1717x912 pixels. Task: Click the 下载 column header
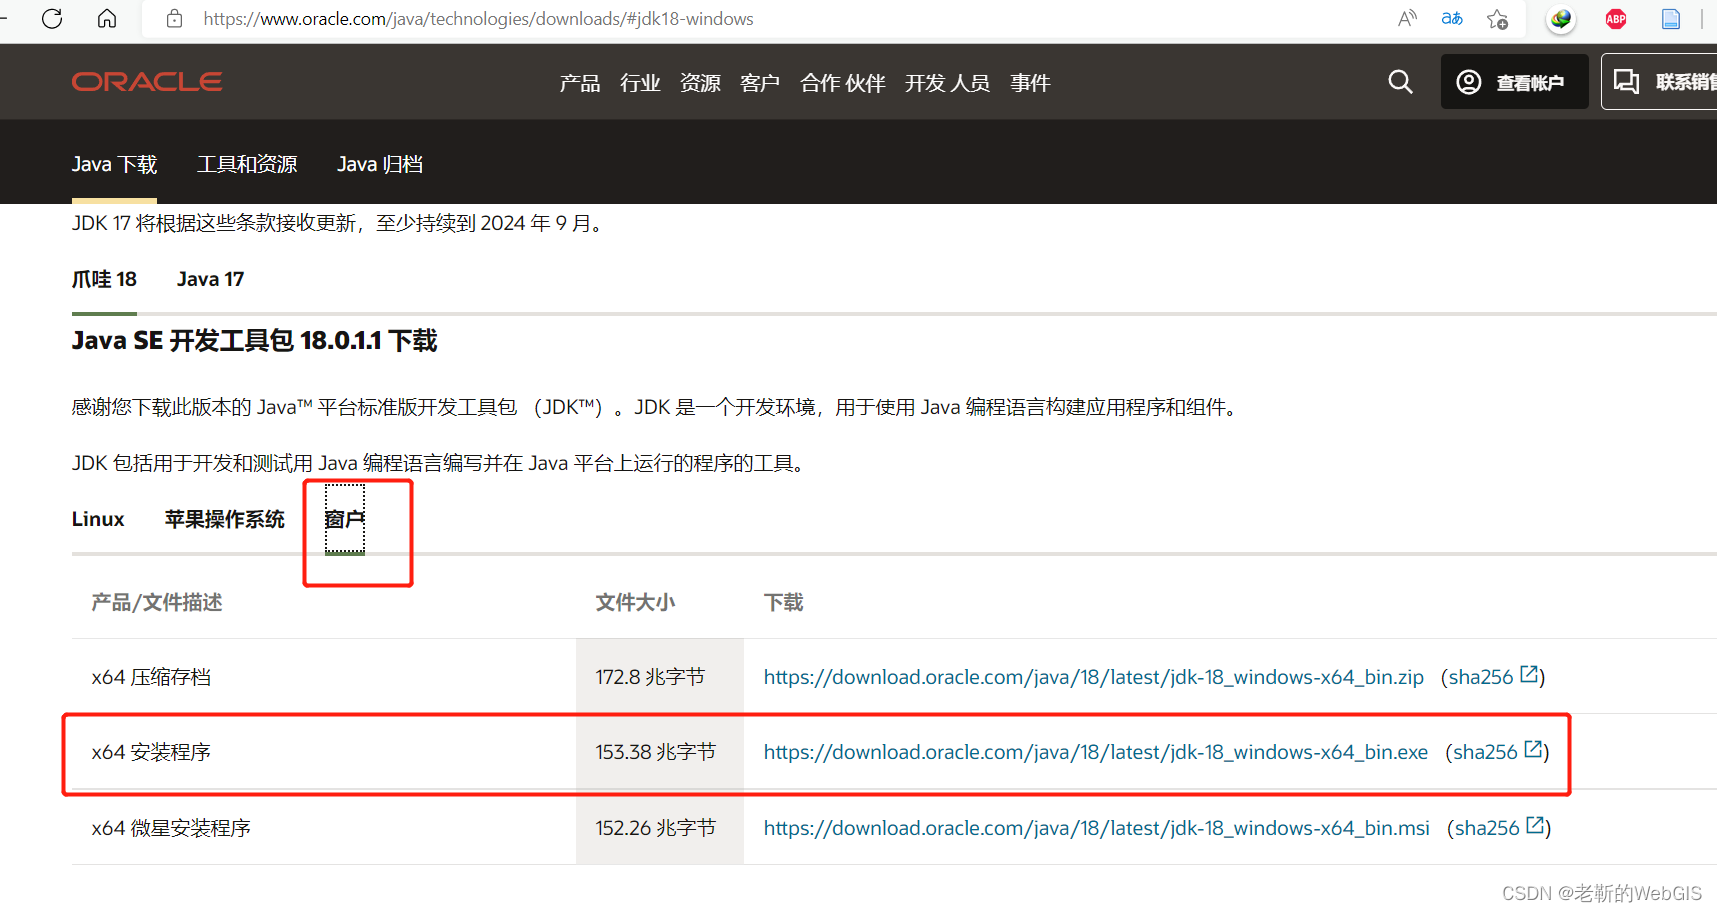pyautogui.click(x=783, y=602)
